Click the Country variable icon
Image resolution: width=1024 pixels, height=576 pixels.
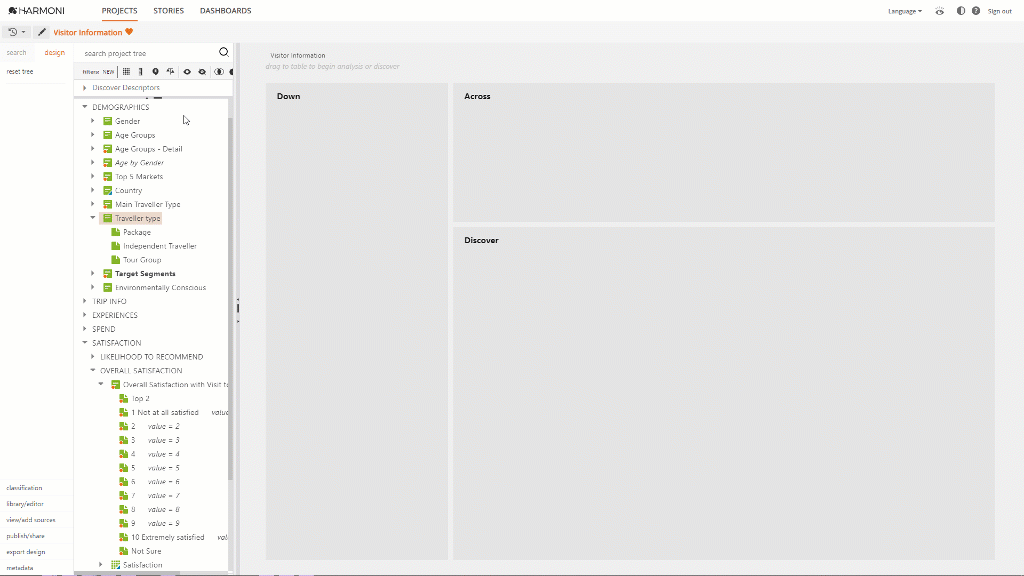point(108,190)
